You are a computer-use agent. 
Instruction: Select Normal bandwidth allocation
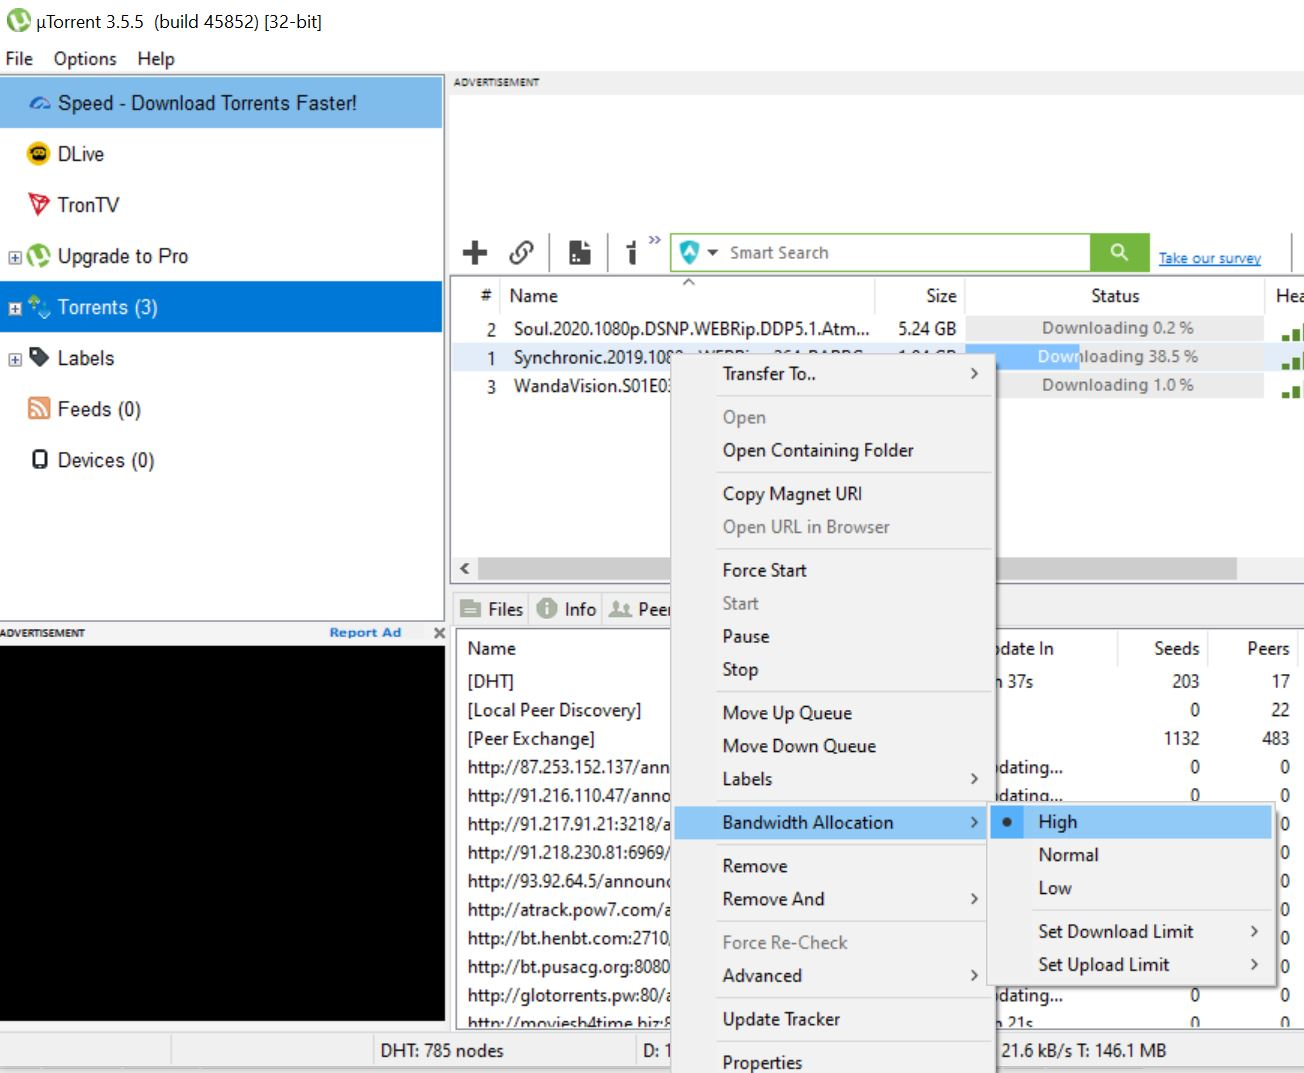(x=1131, y=855)
